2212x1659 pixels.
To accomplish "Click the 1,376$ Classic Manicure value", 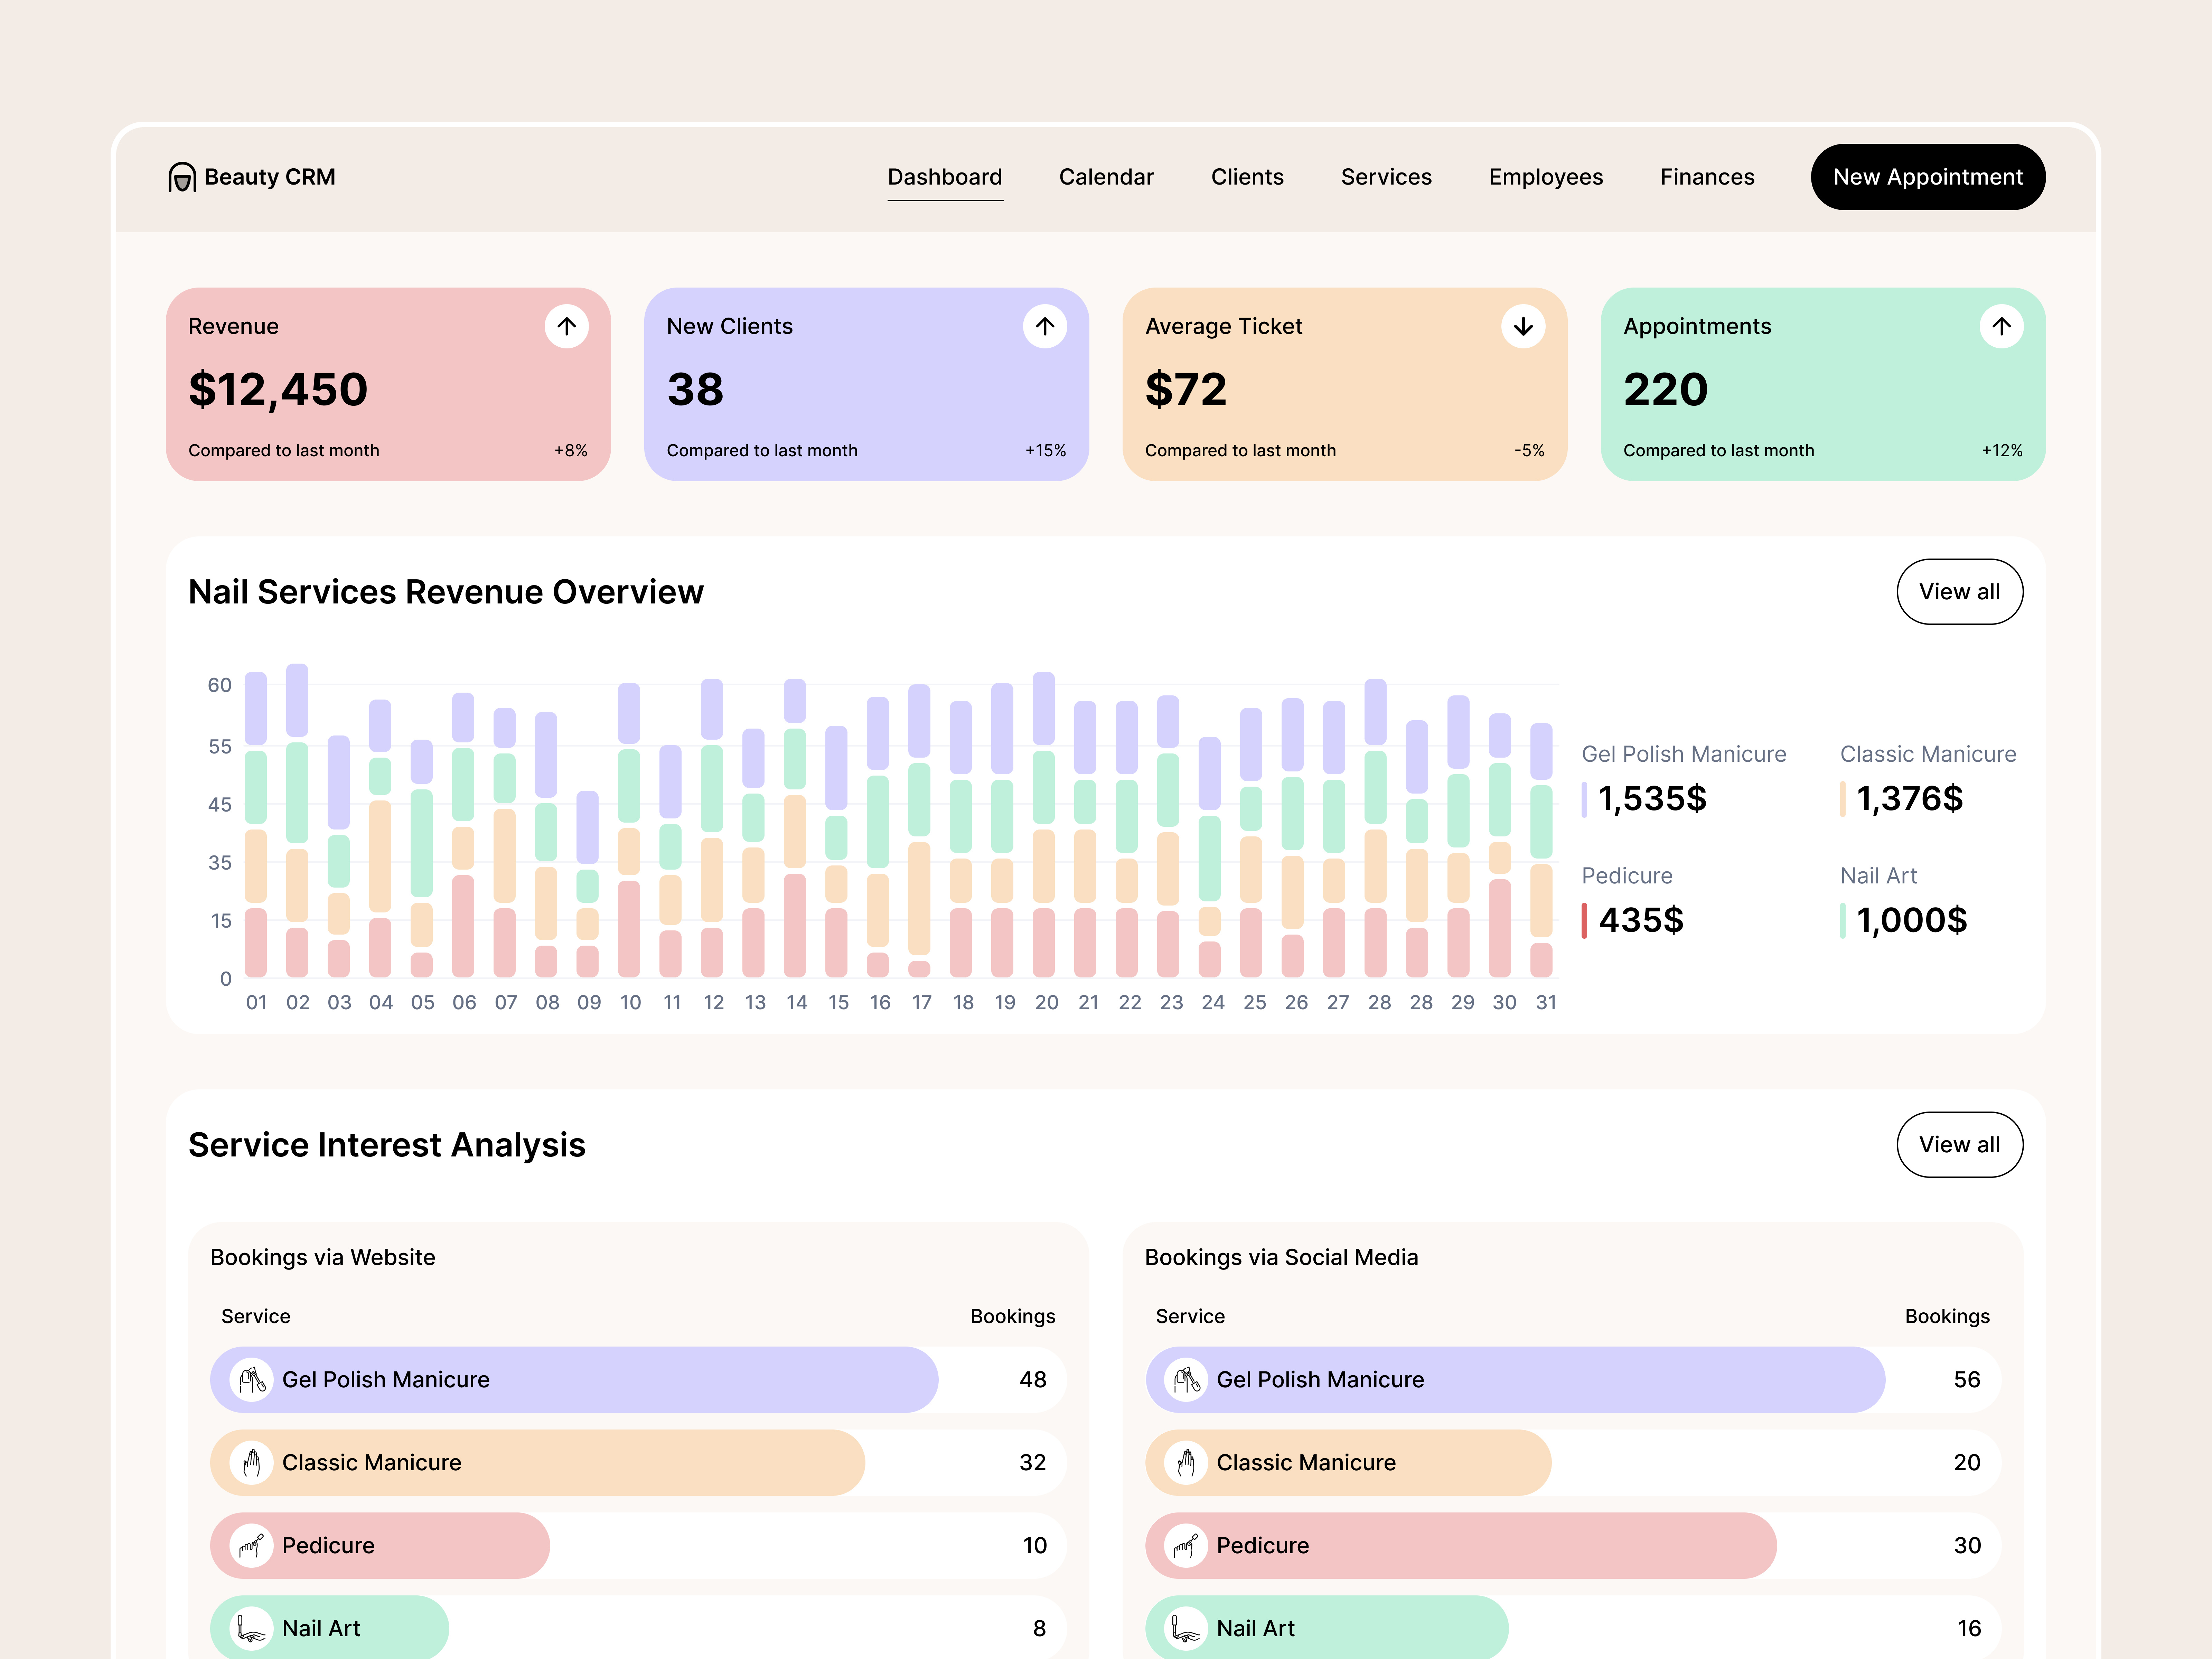I will click(1910, 799).
